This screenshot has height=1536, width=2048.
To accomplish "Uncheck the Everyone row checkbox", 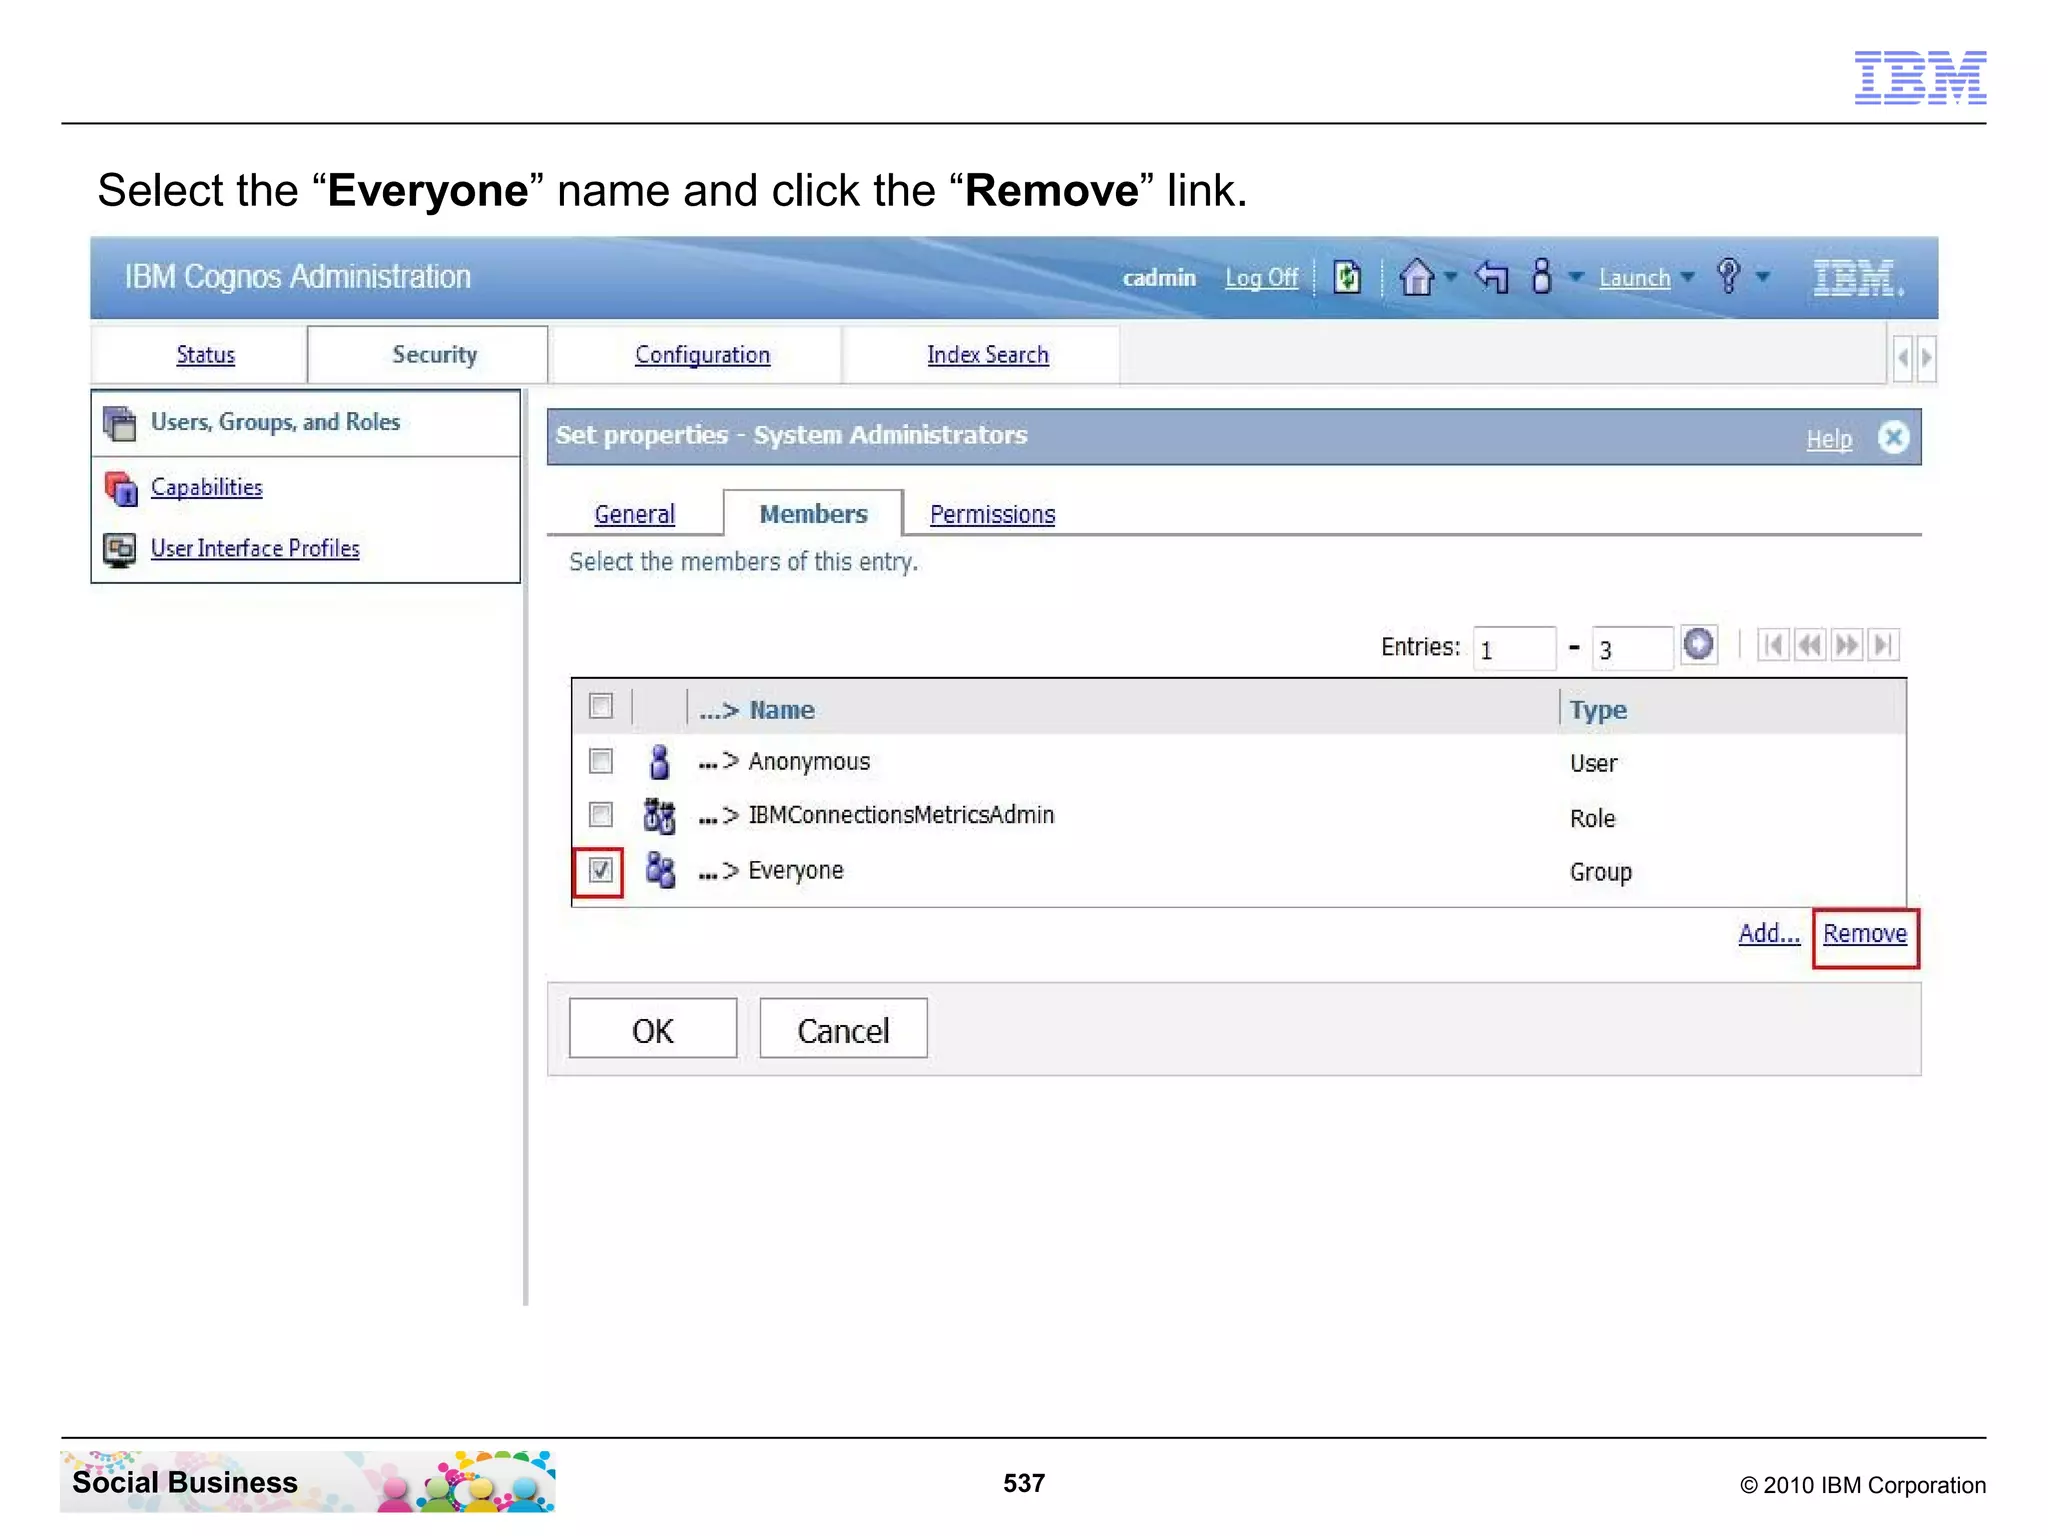I will pos(600,870).
